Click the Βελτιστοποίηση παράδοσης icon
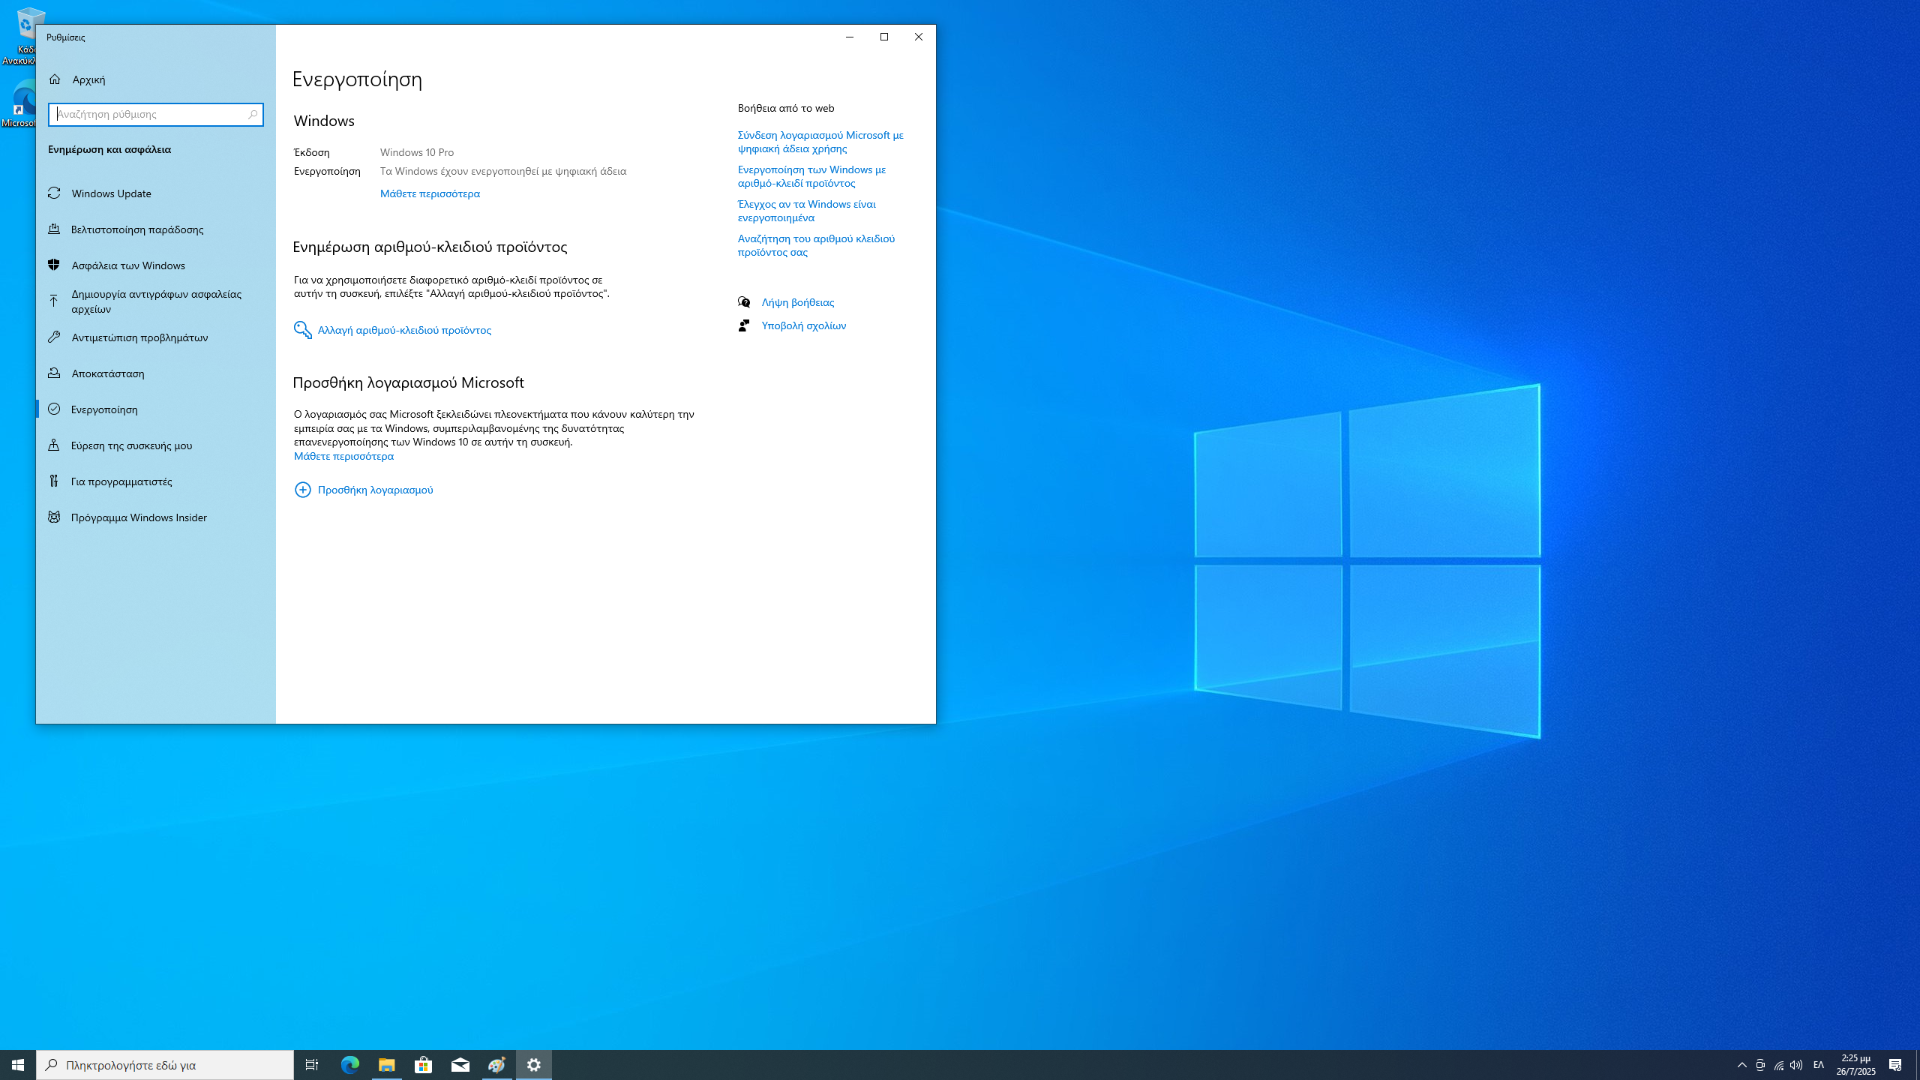Image resolution: width=1920 pixels, height=1080 pixels. pyautogui.click(x=54, y=230)
